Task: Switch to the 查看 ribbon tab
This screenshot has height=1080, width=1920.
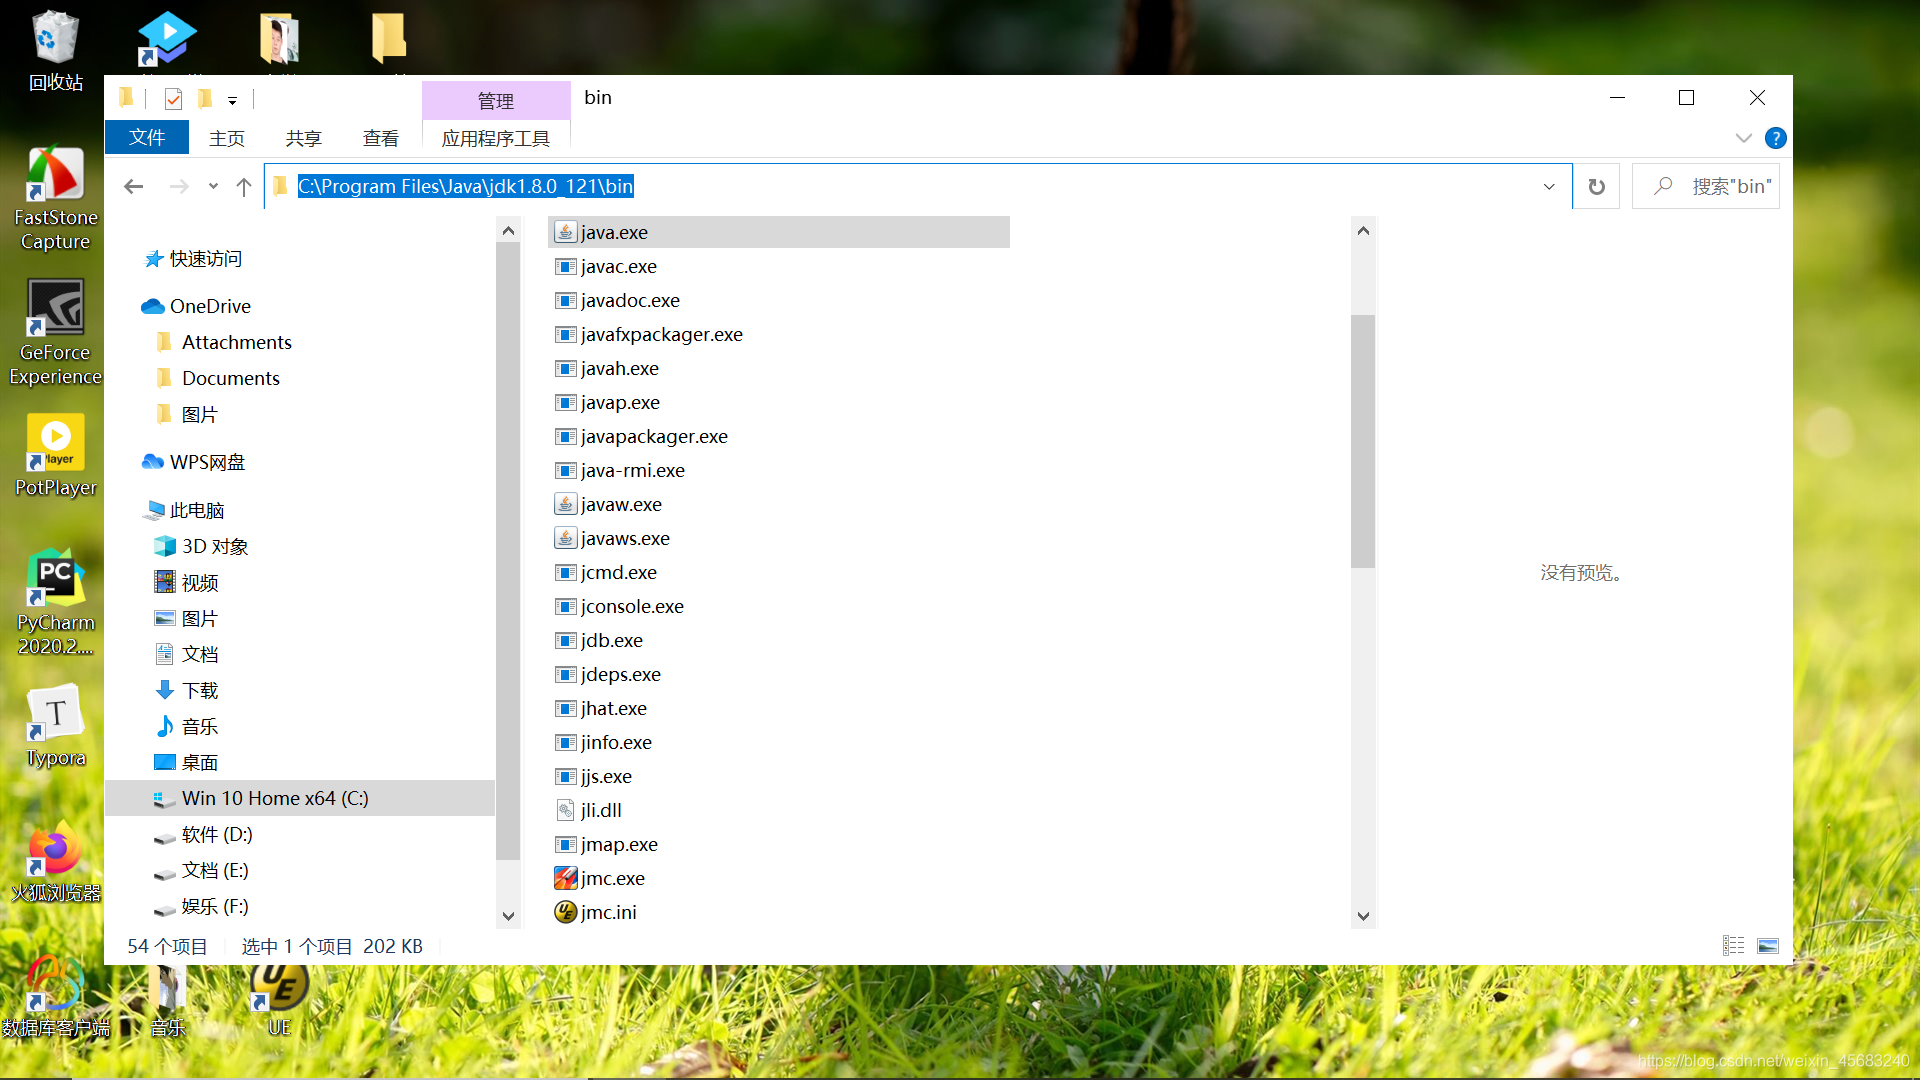Action: point(380,138)
